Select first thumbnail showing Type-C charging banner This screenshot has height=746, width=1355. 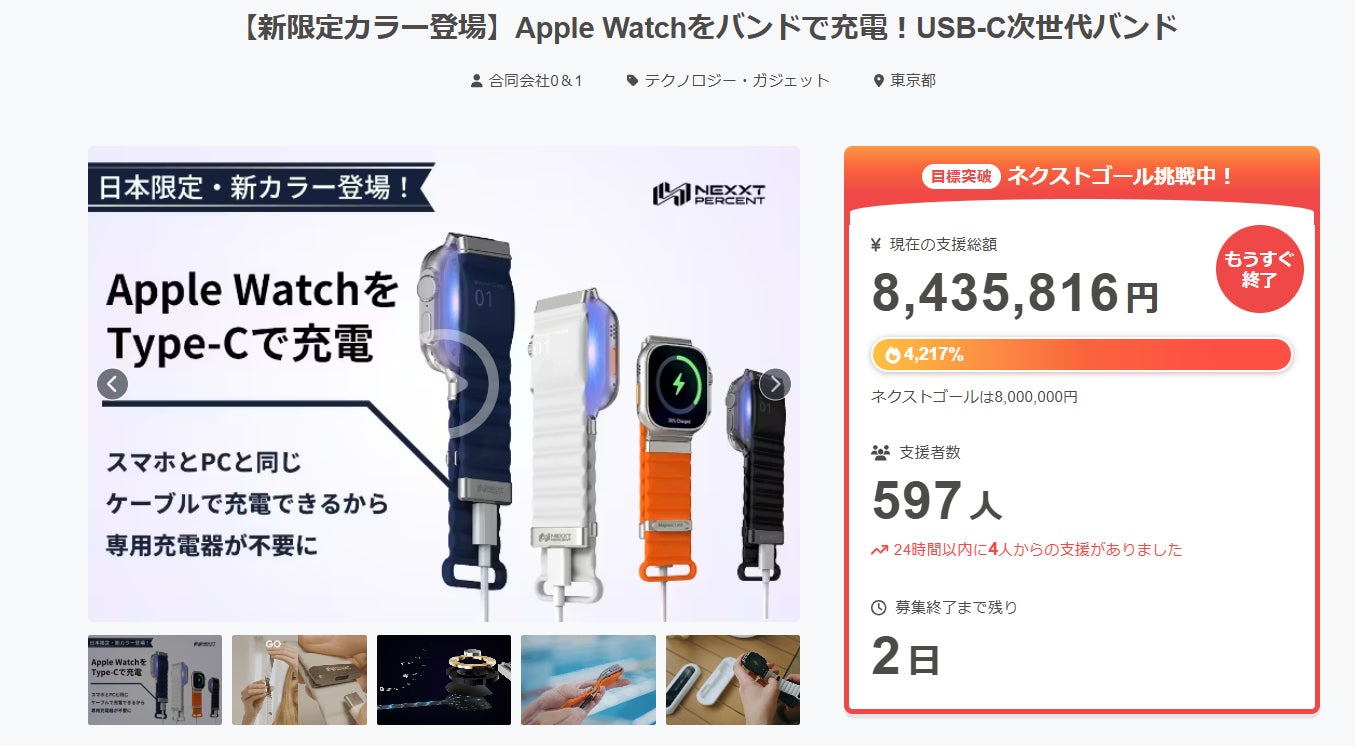pos(155,680)
